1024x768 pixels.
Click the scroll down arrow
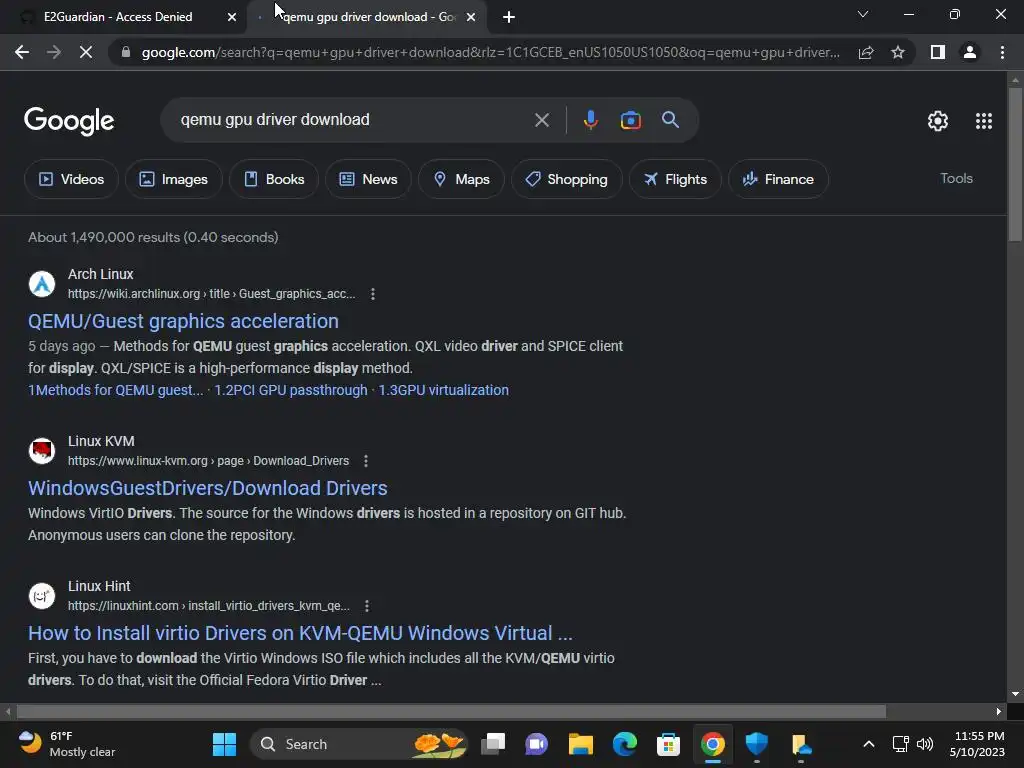[x=1014, y=694]
